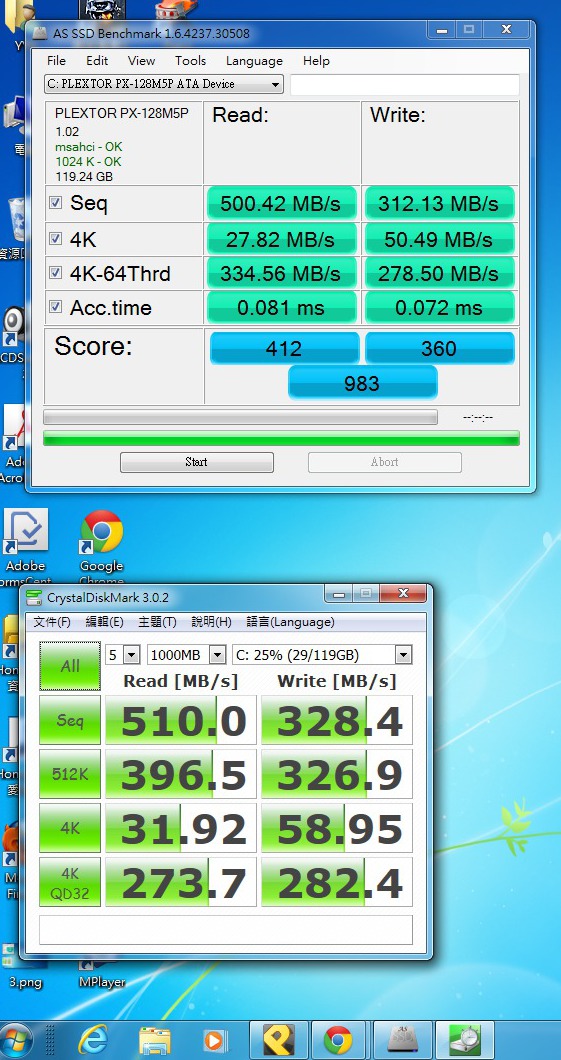Screen dimensions: 561x1060
Task: Click write access time 0.072 ms
Action: tap(439, 308)
